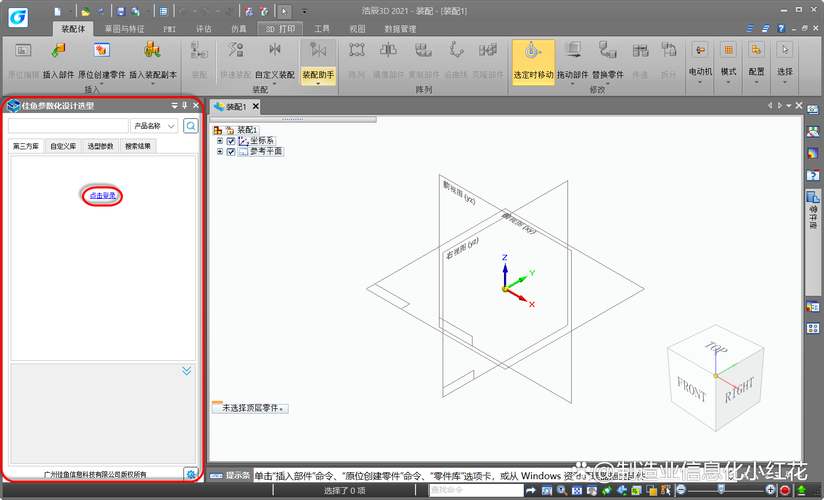This screenshot has height=500, width=824.
Task: Close the 装配1 document tab
Action: tap(255, 106)
